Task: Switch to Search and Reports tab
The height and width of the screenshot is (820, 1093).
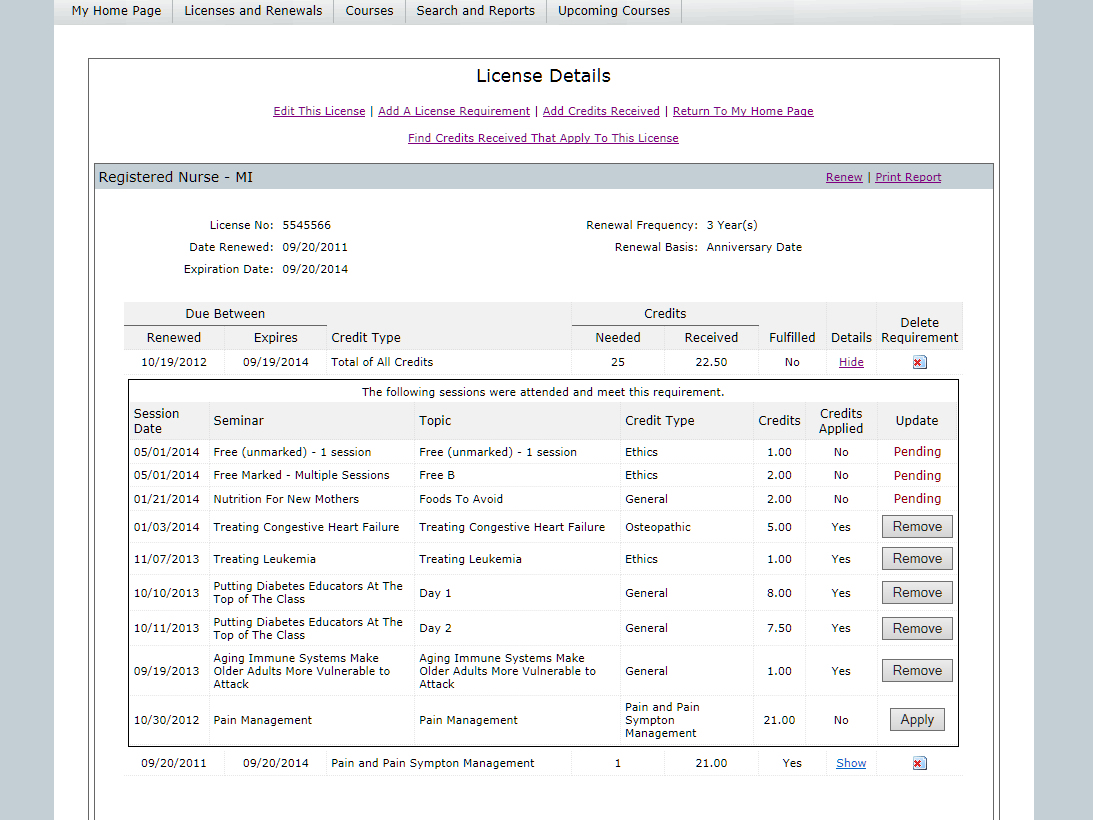Action: tap(475, 11)
